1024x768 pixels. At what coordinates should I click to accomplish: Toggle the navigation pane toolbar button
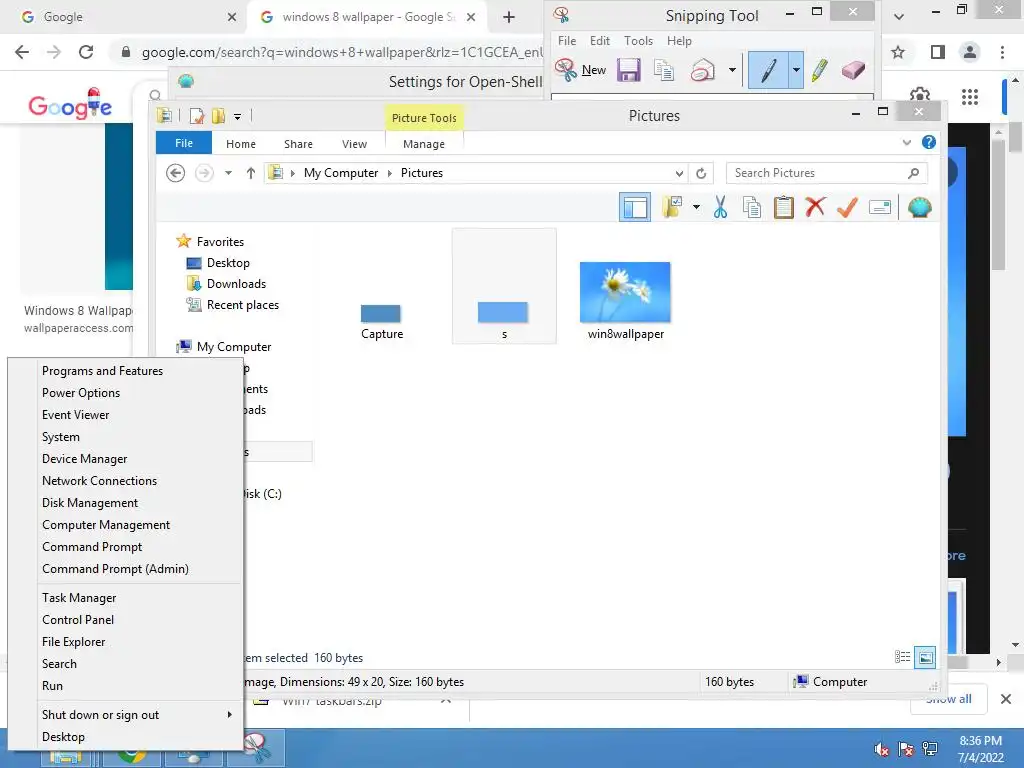tap(635, 208)
